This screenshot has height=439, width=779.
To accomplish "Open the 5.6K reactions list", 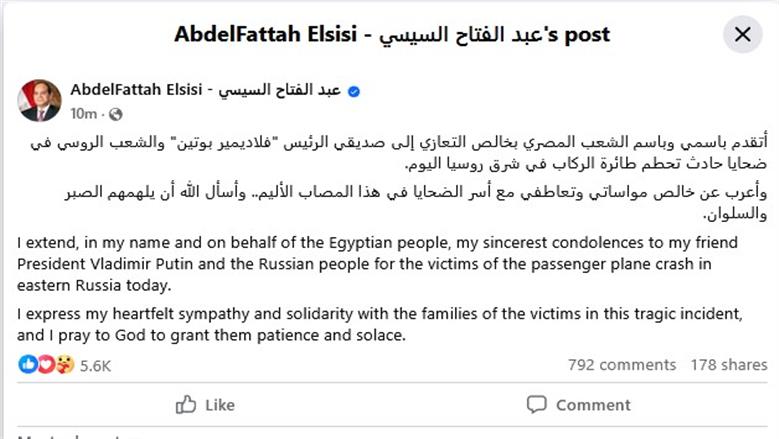I will 95,366.
